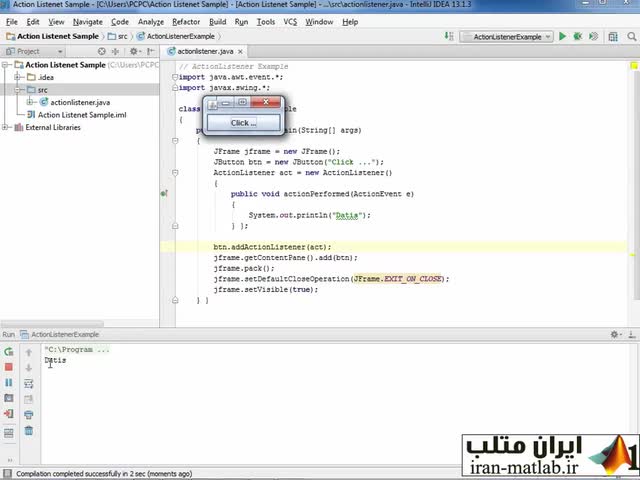Open the Project Structure icon
This screenshot has width=640, height=480.
(x=613, y=36)
